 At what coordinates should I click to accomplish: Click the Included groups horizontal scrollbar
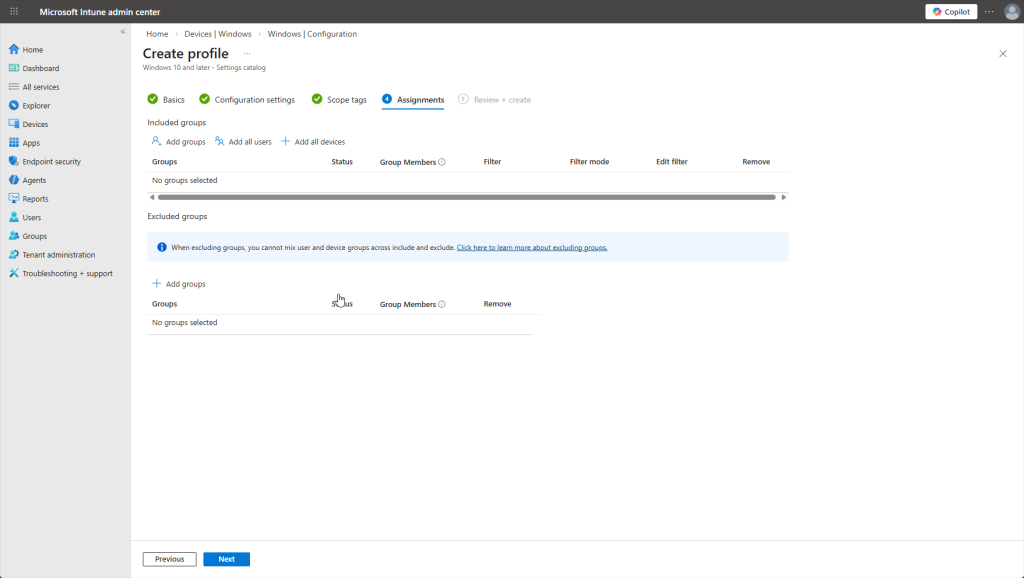pyautogui.click(x=466, y=197)
